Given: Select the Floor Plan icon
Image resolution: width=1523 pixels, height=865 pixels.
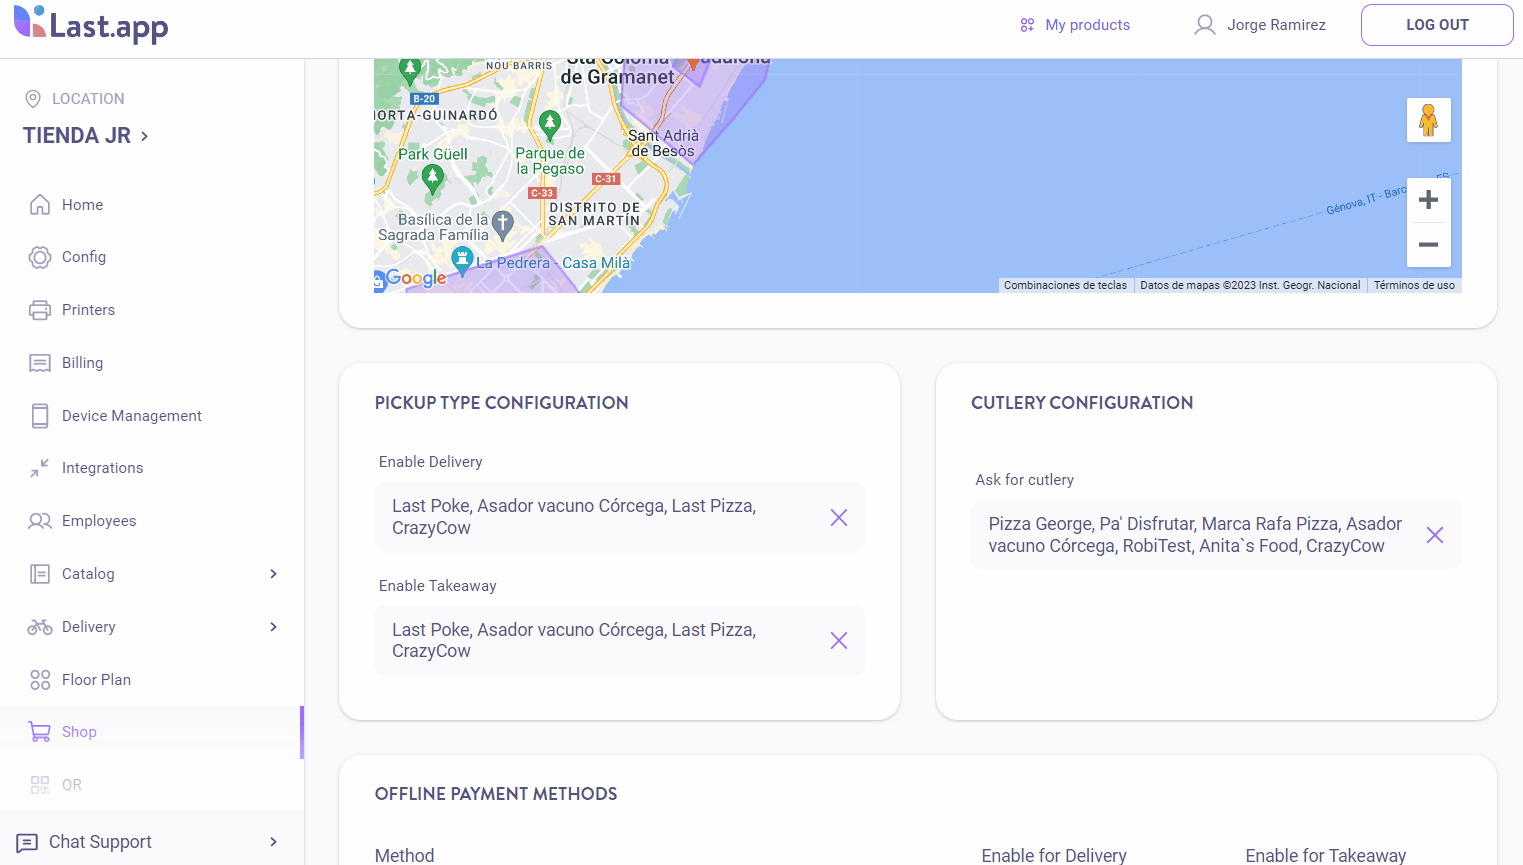Looking at the screenshot, I should [40, 679].
